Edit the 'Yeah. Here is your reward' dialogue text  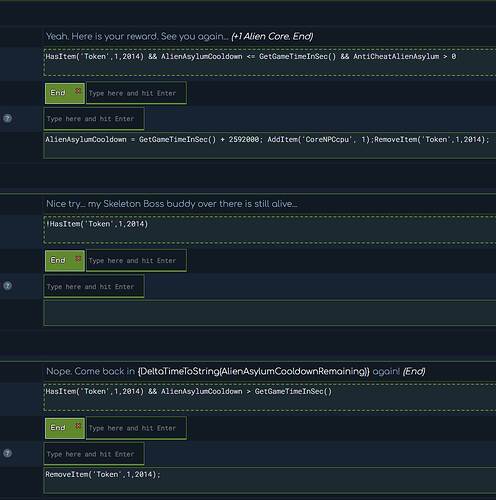tap(179, 36)
